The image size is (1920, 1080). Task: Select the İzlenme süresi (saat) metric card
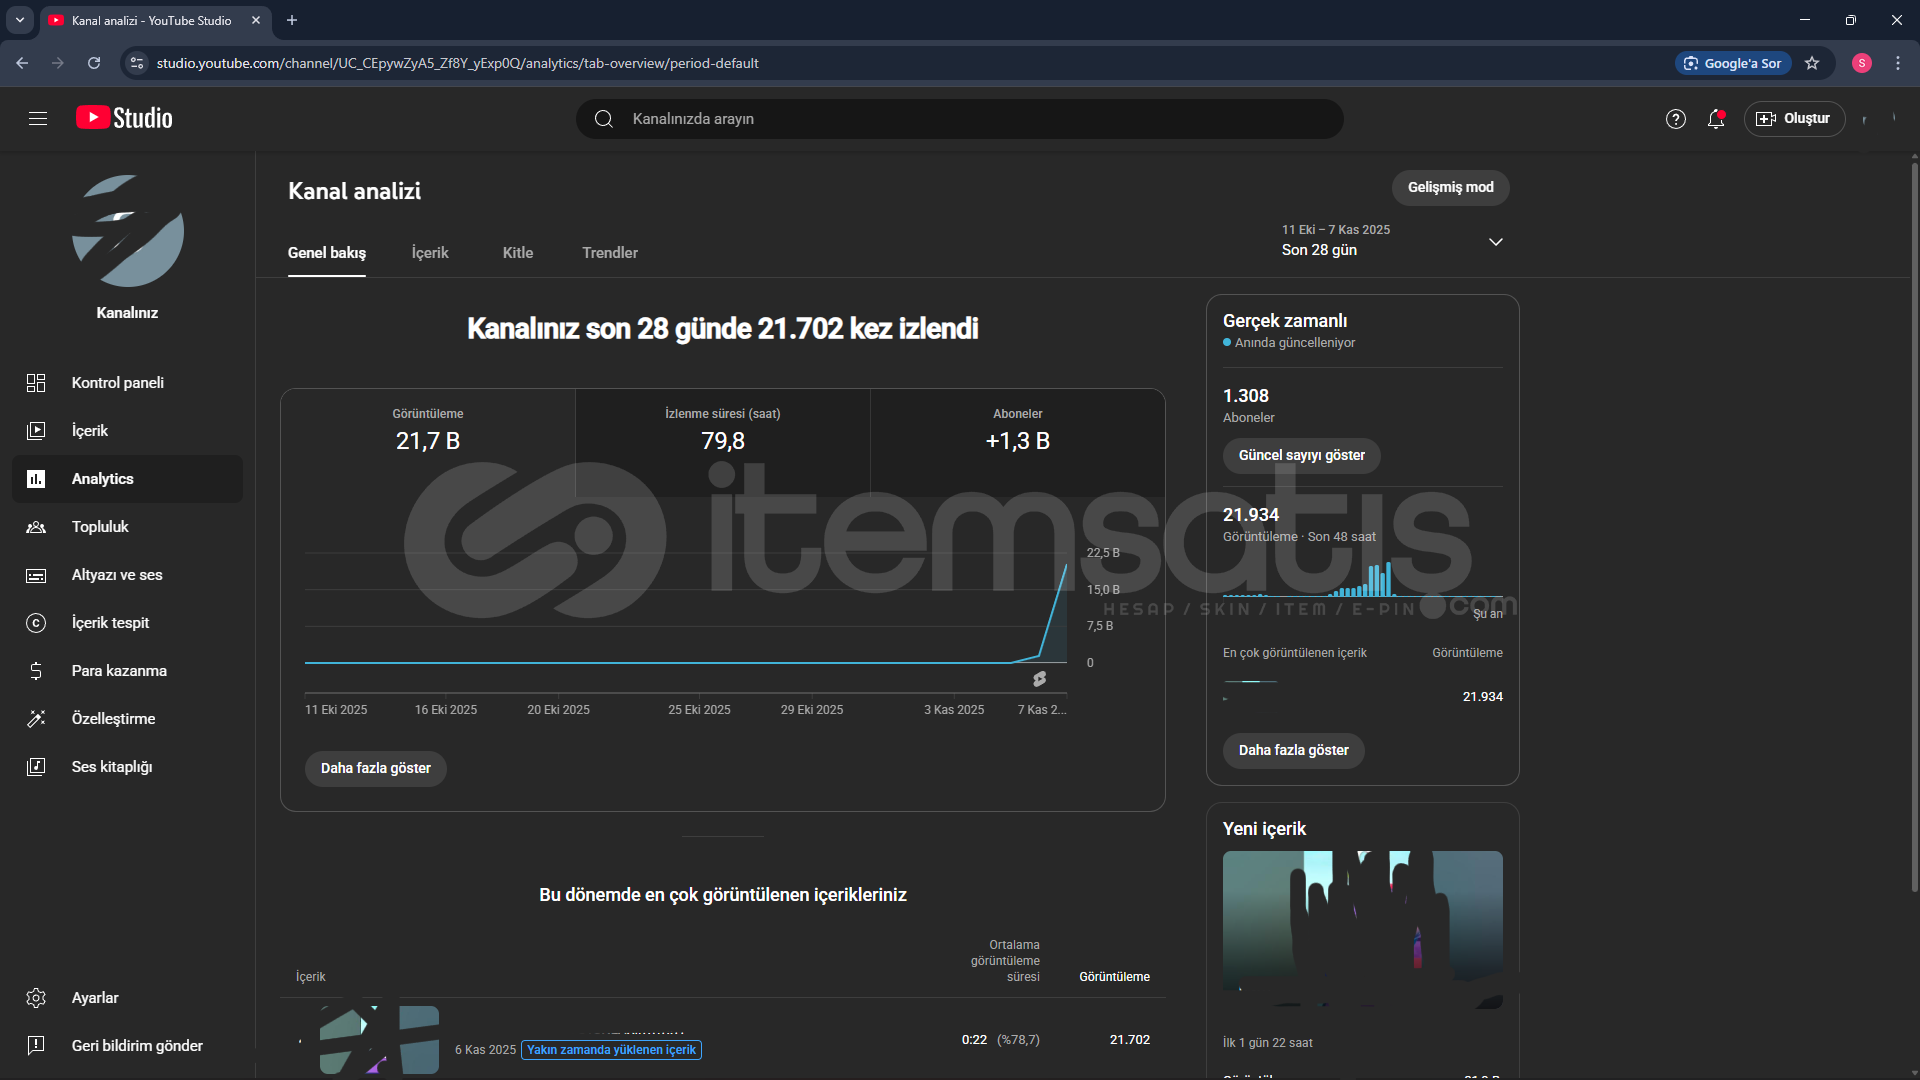tap(722, 431)
